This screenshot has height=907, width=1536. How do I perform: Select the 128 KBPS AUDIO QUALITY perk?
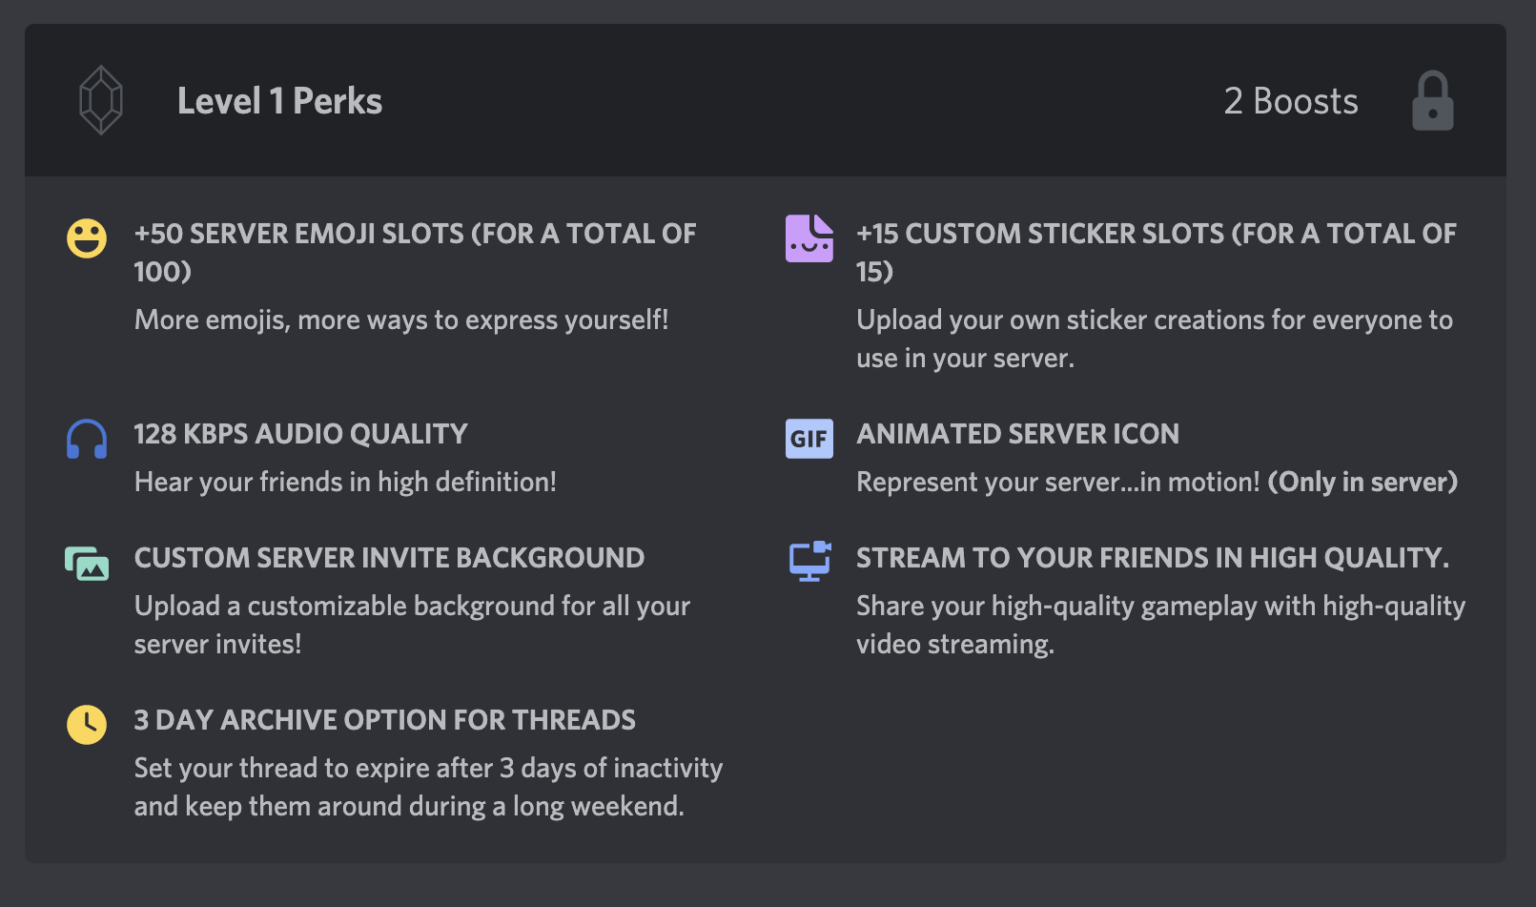300,434
